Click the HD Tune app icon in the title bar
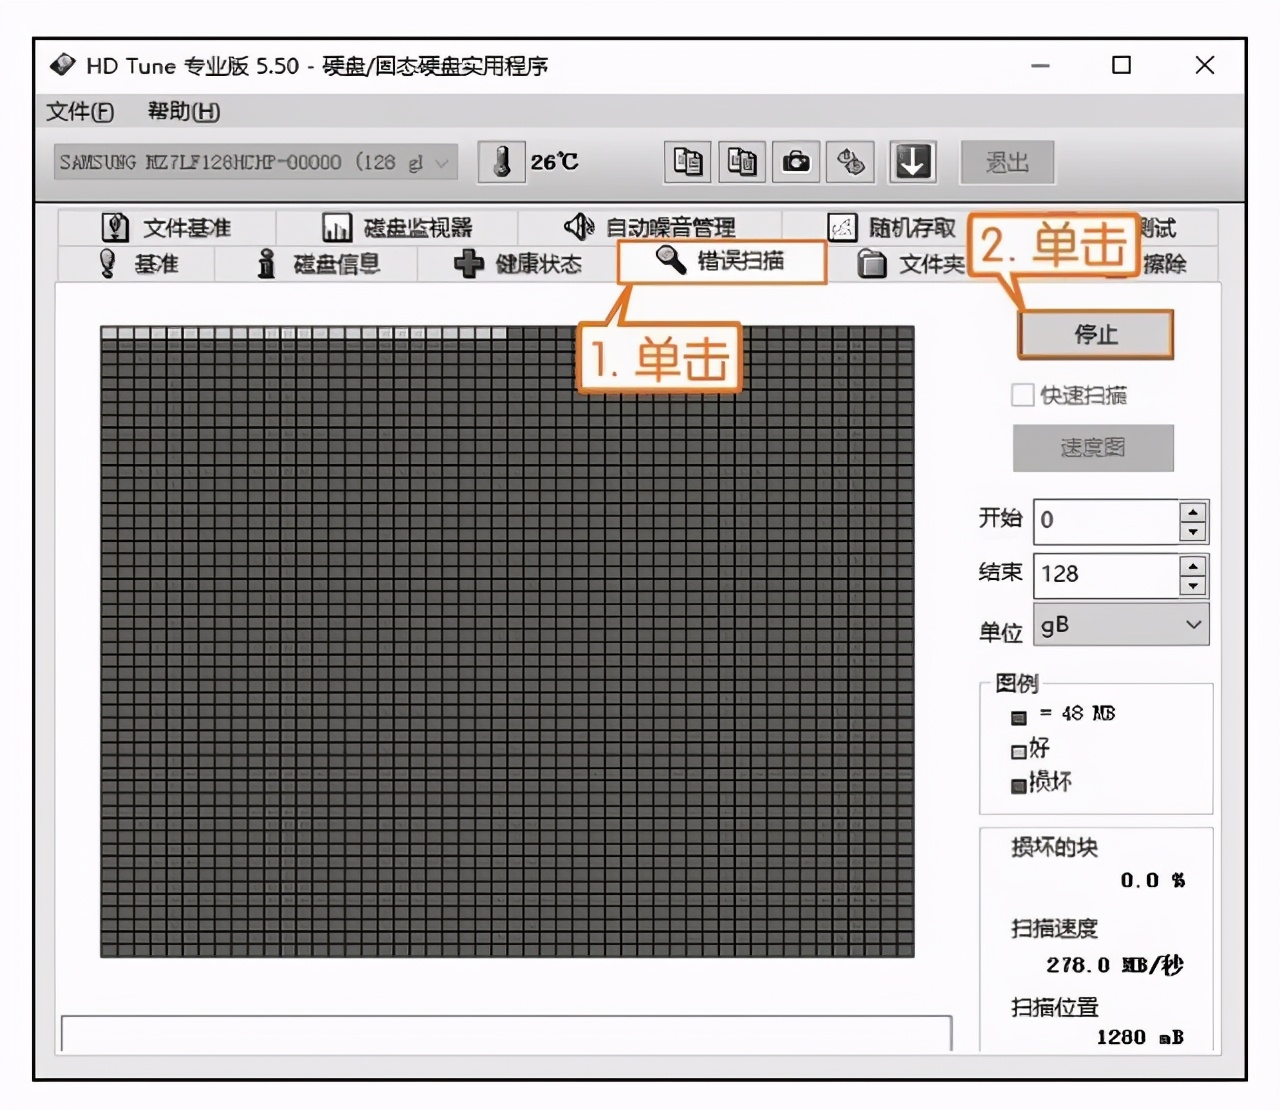 click(x=62, y=65)
